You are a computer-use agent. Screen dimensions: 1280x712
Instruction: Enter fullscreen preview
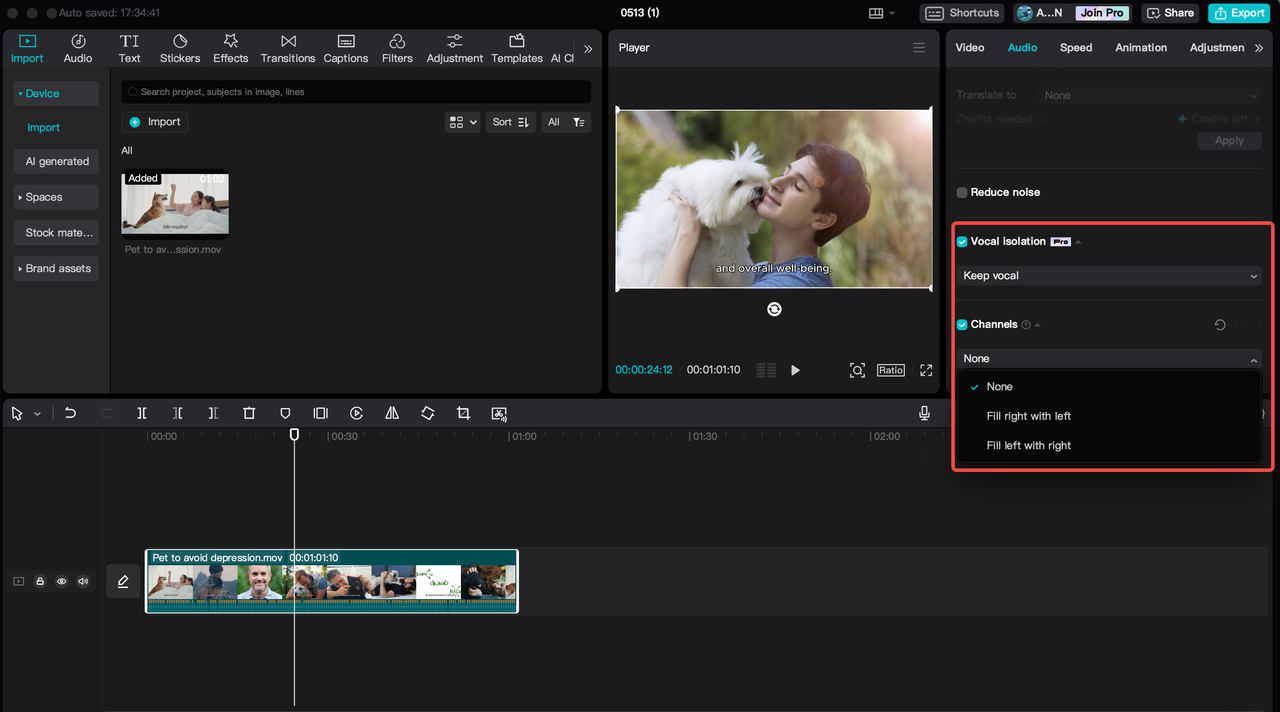point(926,370)
